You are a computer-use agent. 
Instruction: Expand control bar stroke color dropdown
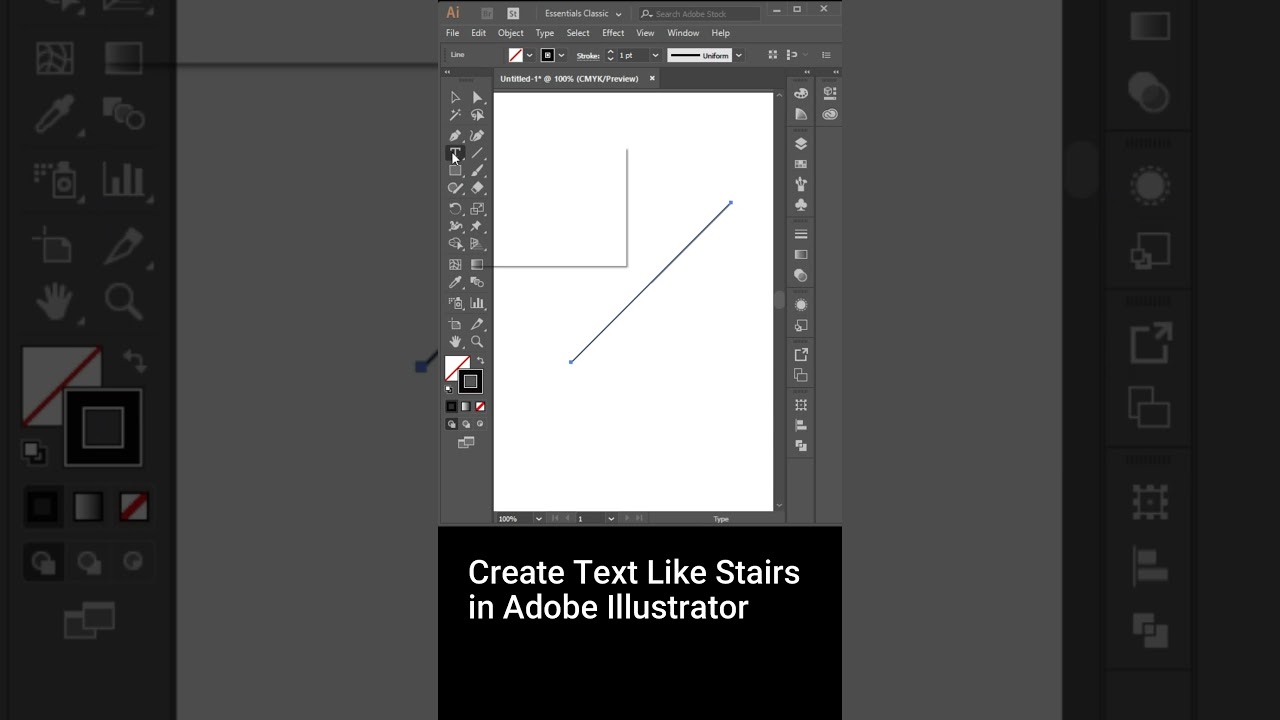click(561, 56)
